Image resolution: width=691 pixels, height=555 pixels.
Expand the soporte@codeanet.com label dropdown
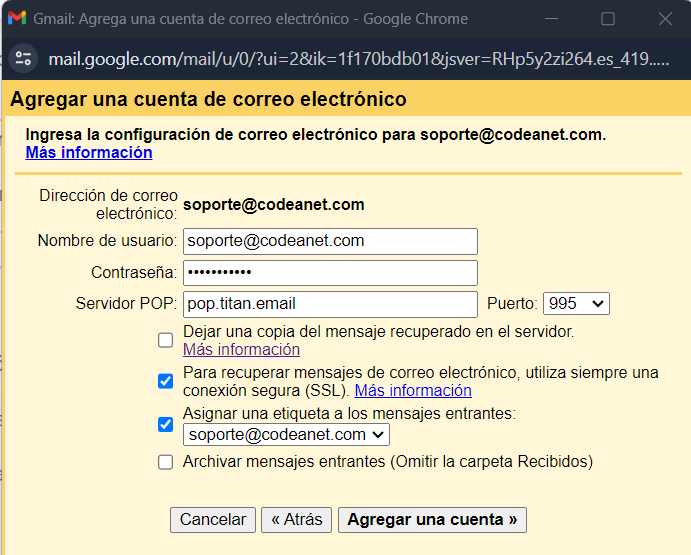click(x=286, y=435)
